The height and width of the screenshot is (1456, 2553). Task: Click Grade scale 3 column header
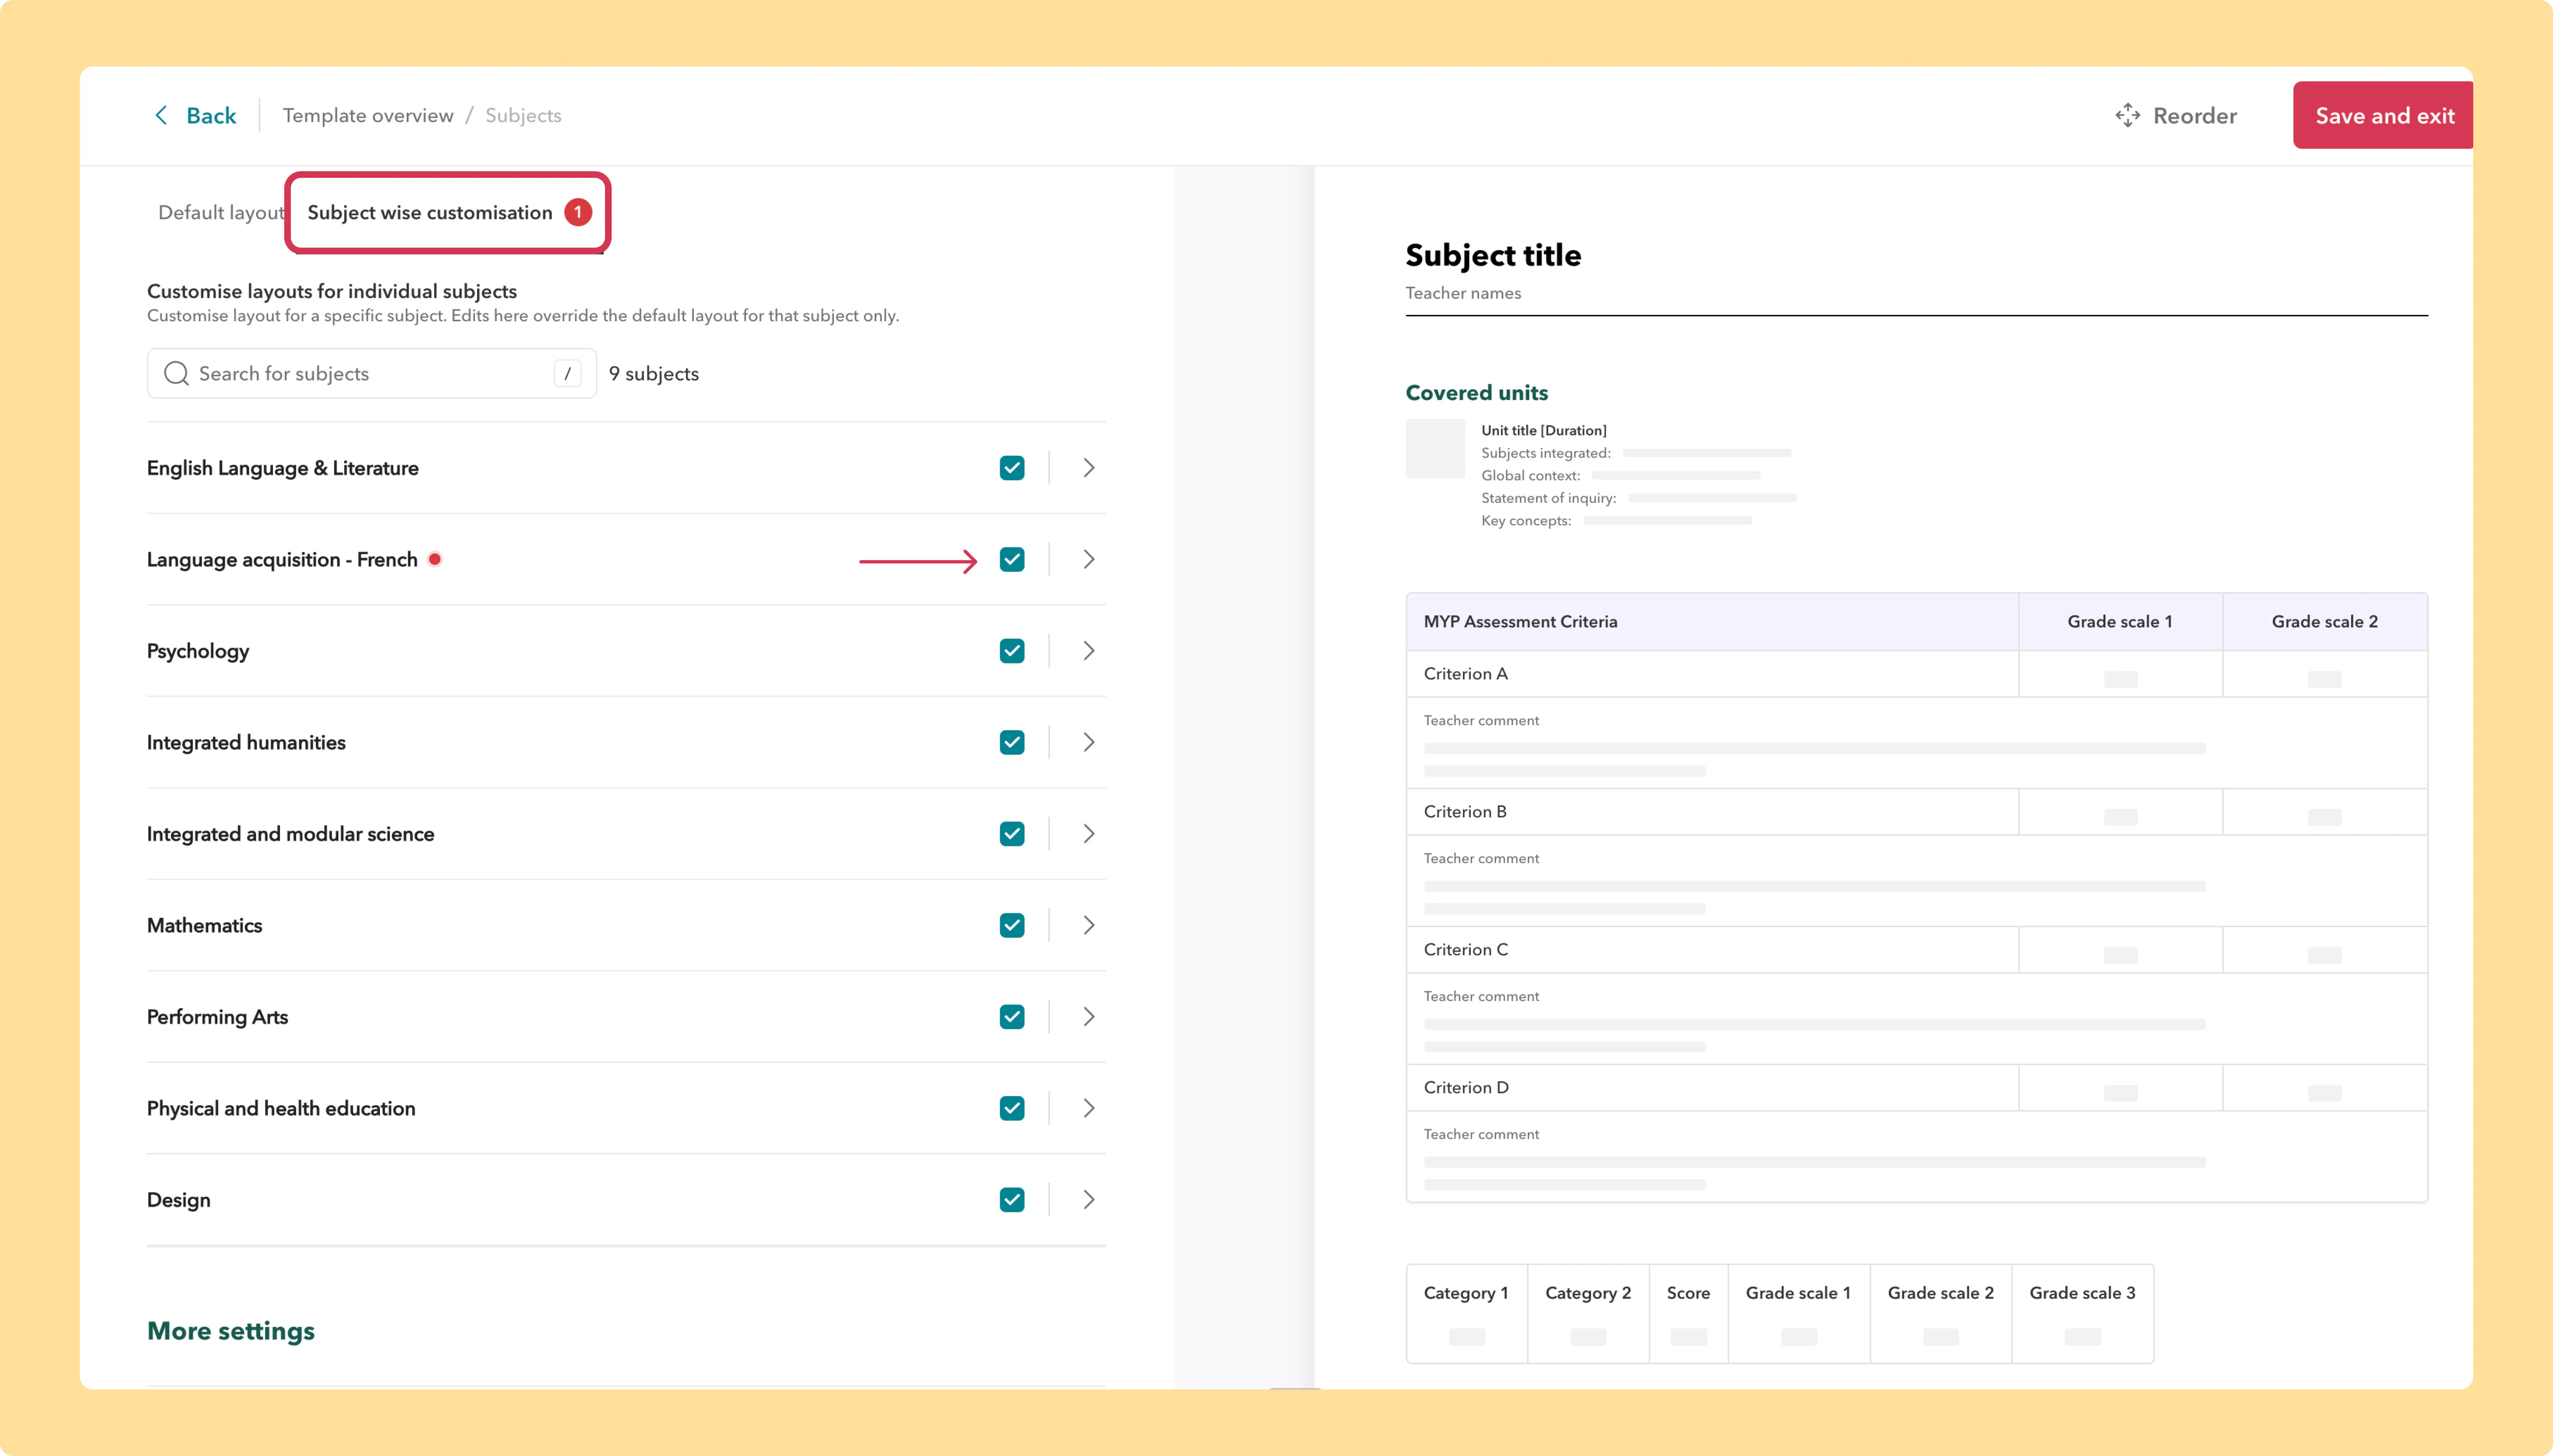tap(2082, 1293)
